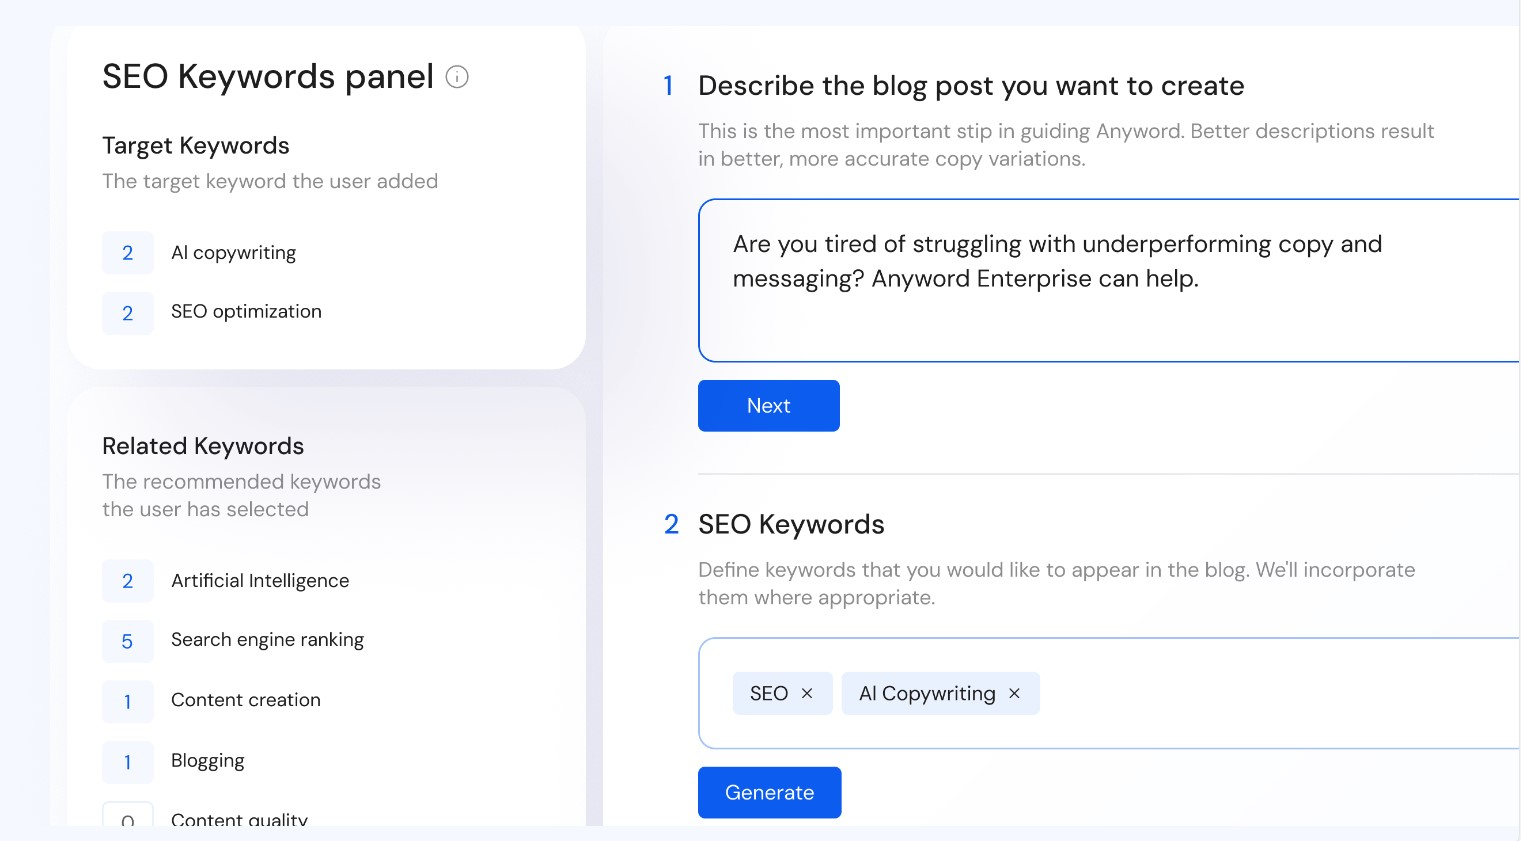Viewport: 1521px width, 841px height.
Task: Click the count badge beside Content creation
Action: click(128, 702)
